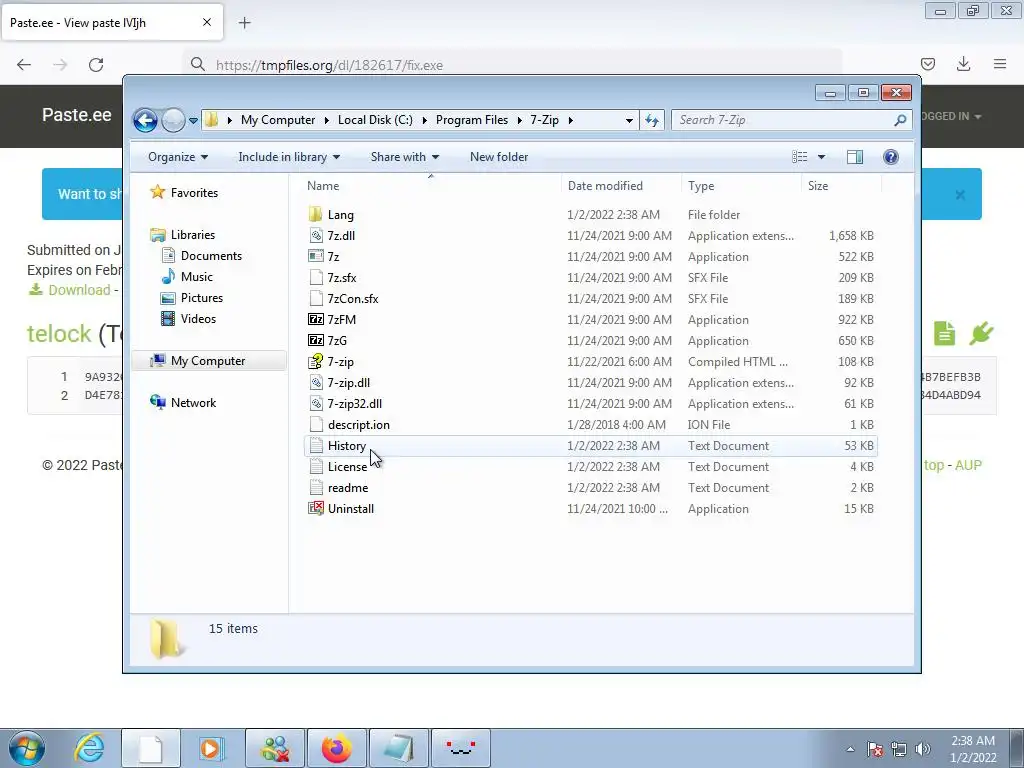Select the Lang folder icon
This screenshot has height=768, width=1024.
pos(315,214)
